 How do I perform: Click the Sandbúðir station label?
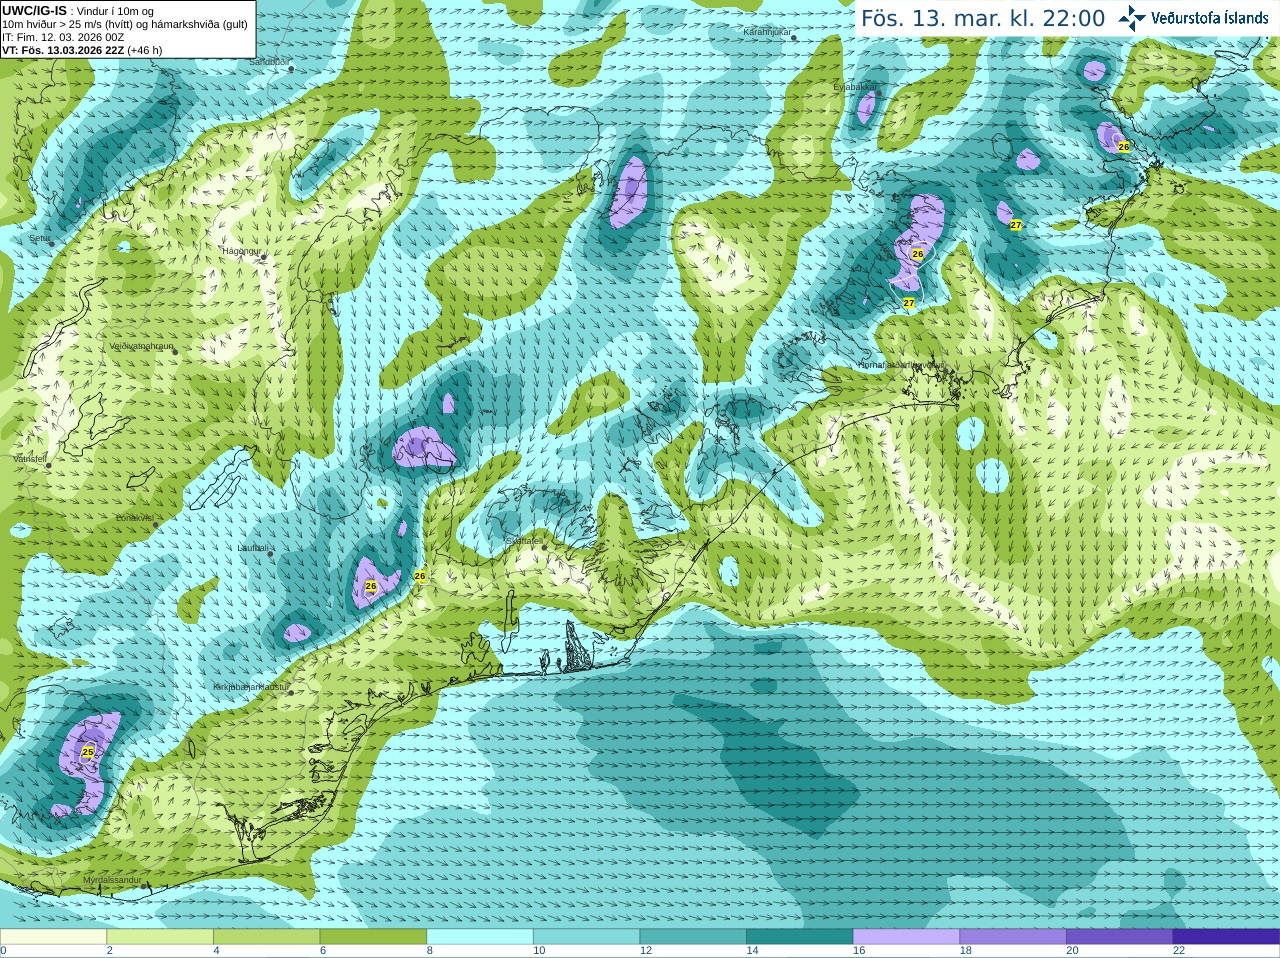pyautogui.click(x=268, y=62)
